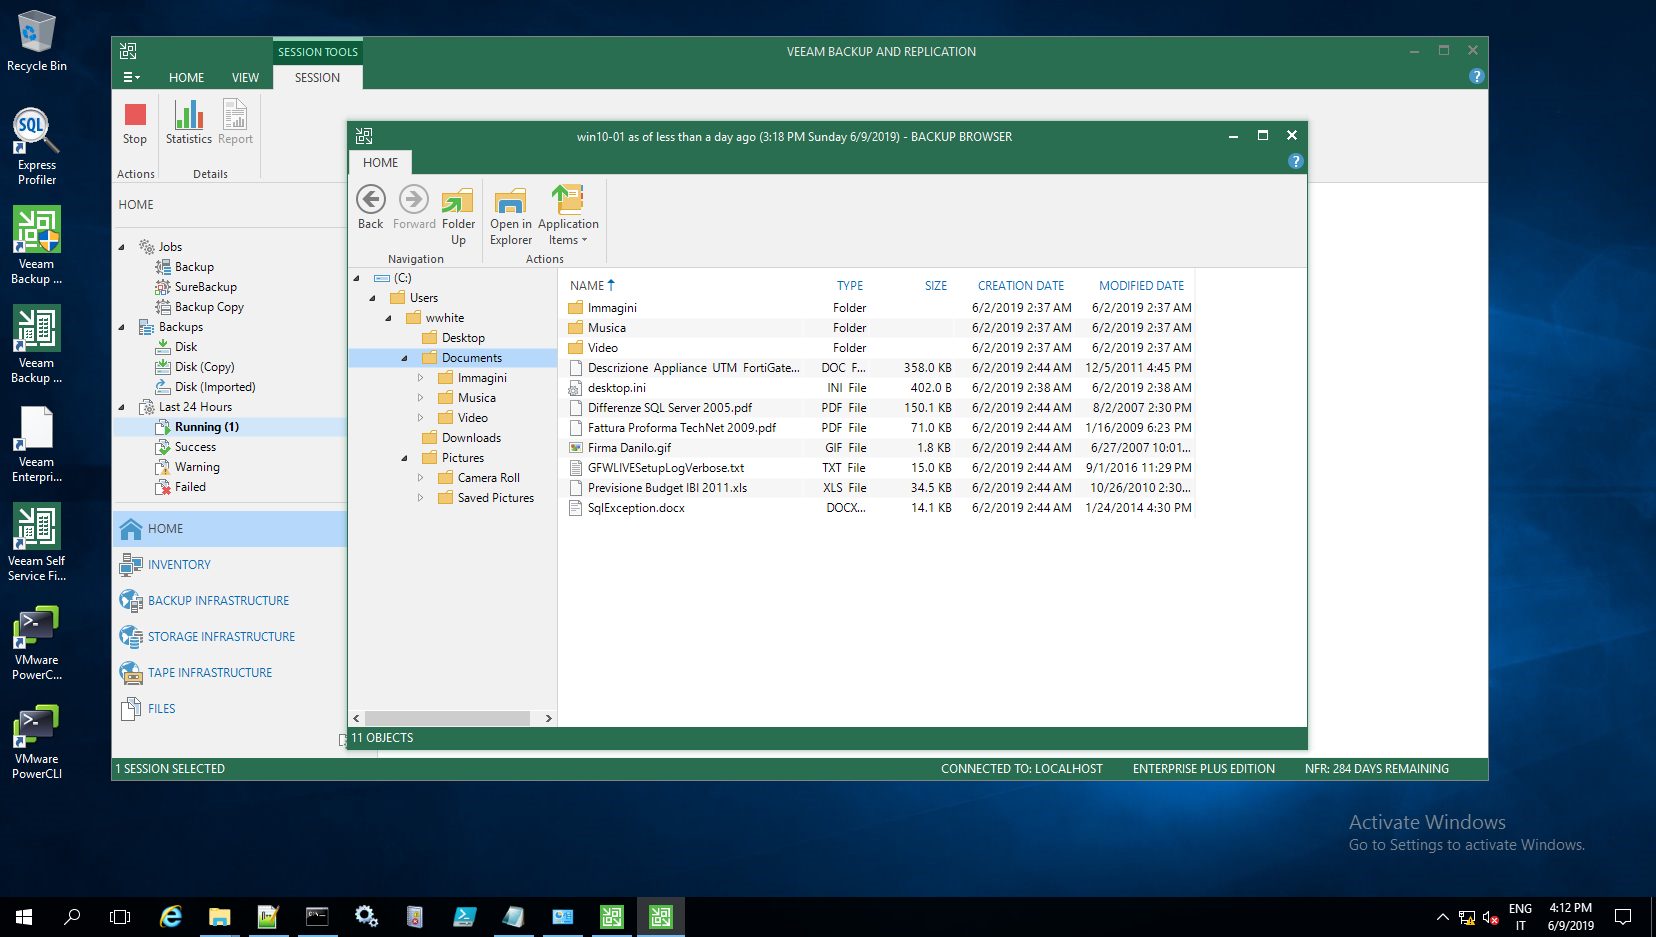Select HOME view in navigation pane

(x=230, y=529)
